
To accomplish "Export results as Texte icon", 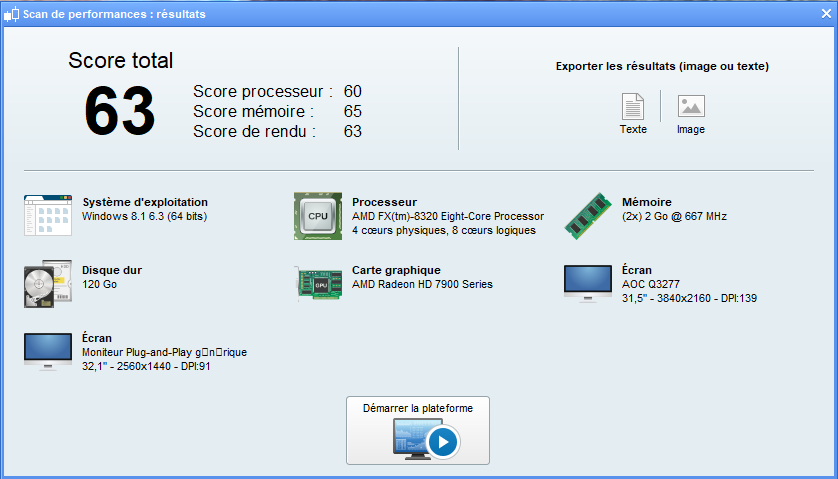I will (633, 106).
